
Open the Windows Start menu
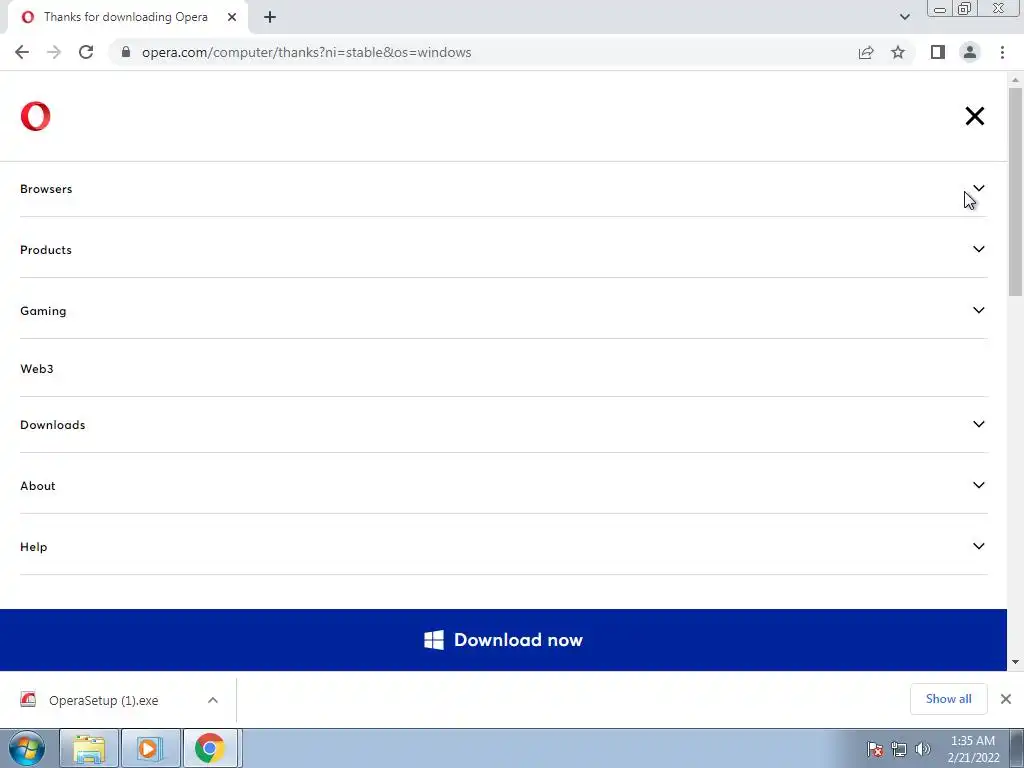pos(27,748)
